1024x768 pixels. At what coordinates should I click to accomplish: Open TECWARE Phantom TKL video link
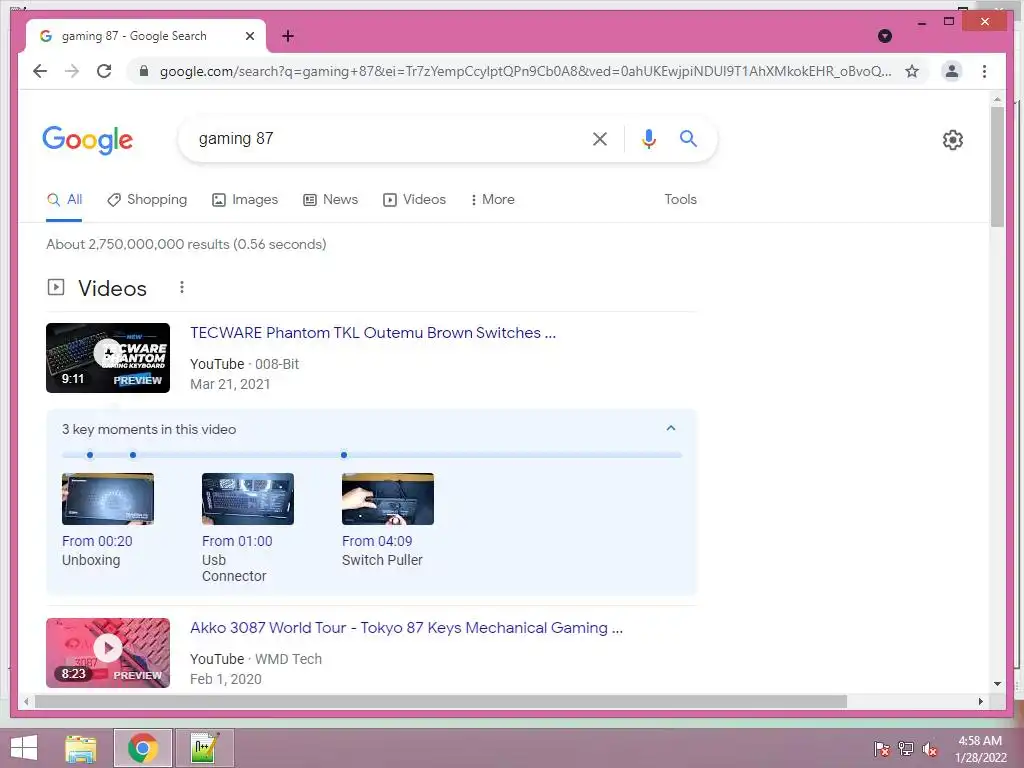[x=373, y=332]
